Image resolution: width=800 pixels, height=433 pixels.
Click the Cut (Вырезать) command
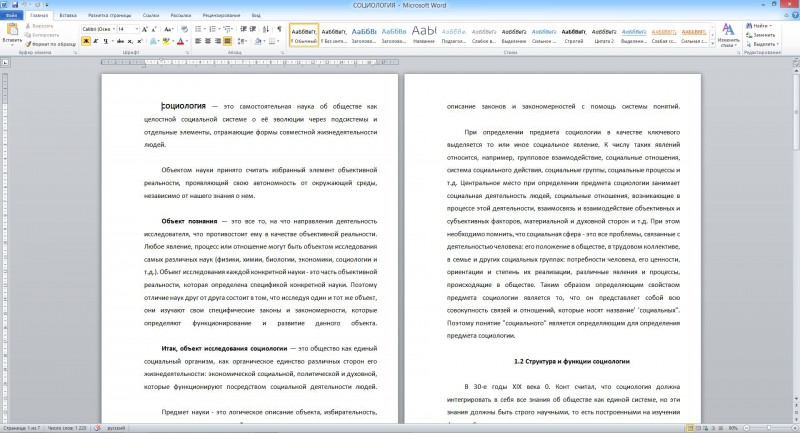pyautogui.click(x=39, y=26)
